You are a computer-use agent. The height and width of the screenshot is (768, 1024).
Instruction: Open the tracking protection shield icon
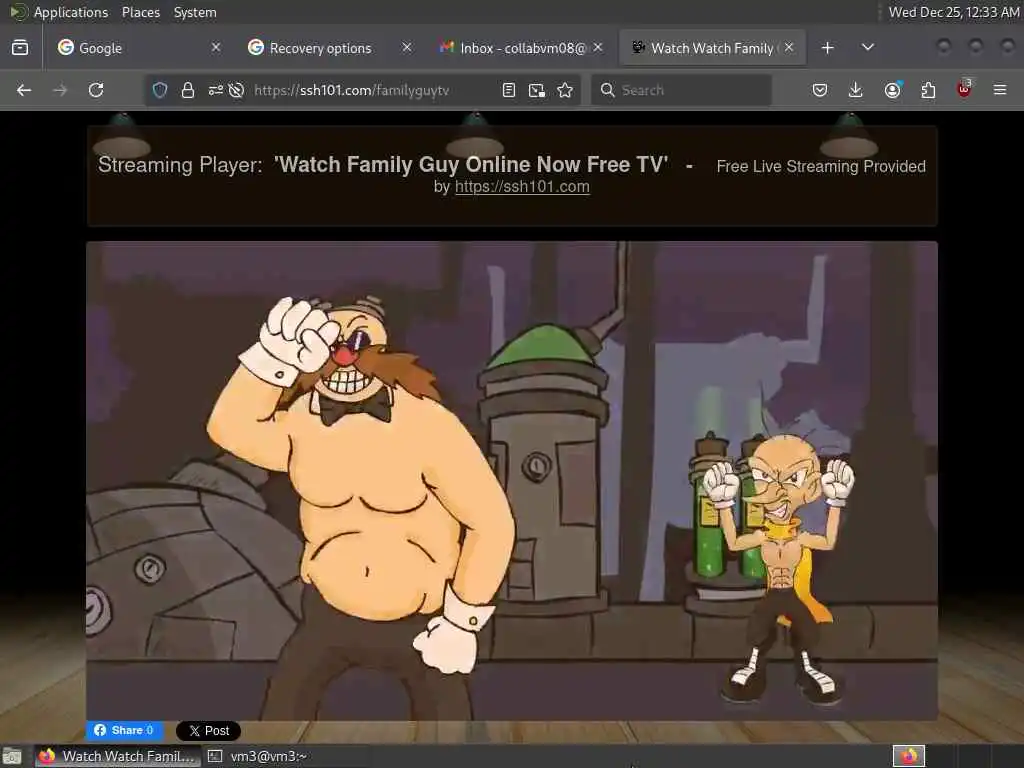160,90
